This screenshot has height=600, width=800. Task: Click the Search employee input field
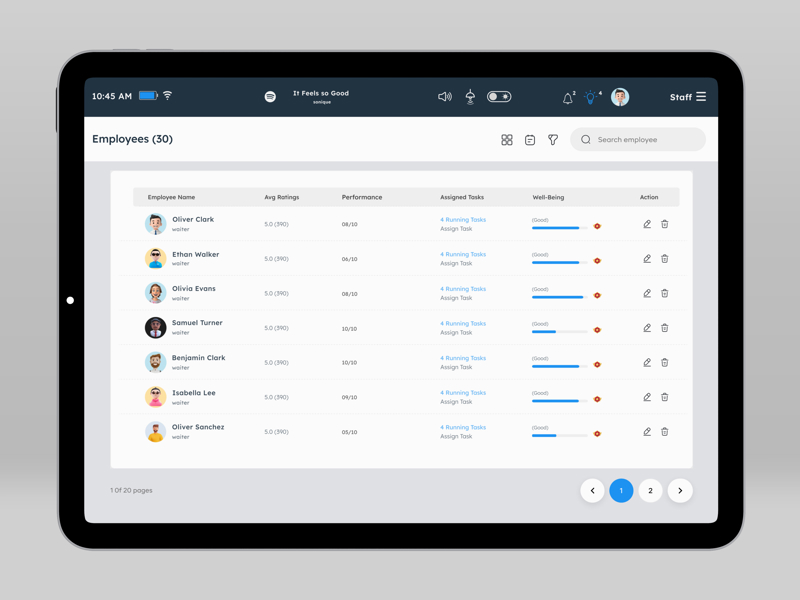click(645, 140)
